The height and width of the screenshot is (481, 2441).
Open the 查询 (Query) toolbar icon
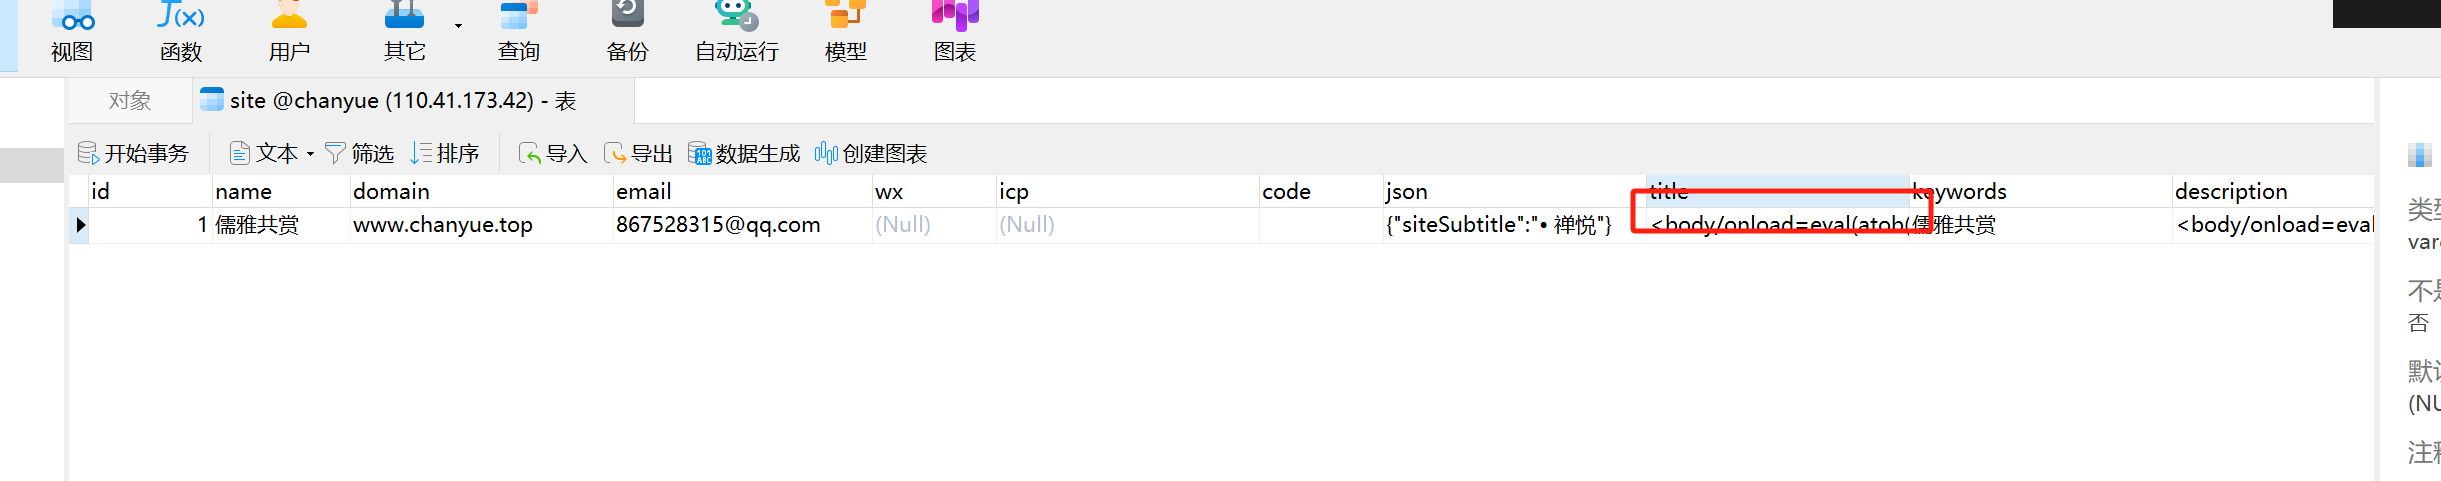coord(519,30)
